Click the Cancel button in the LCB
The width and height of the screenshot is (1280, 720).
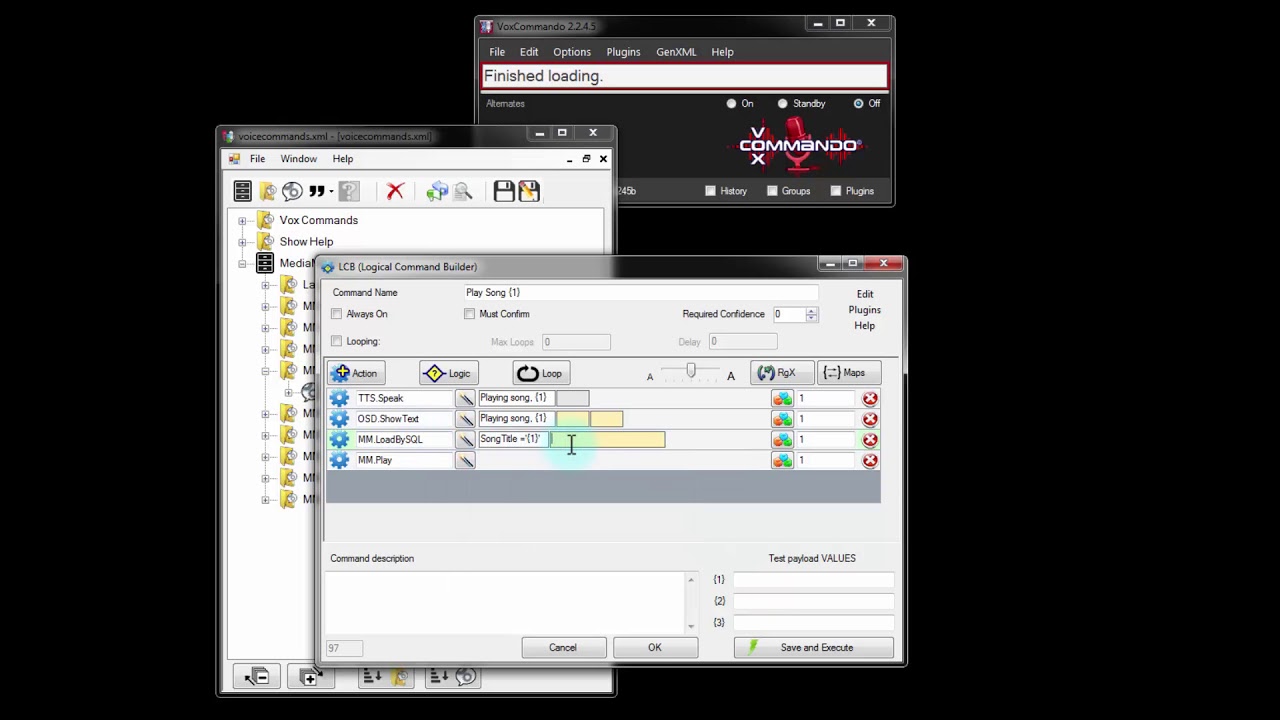(562, 648)
